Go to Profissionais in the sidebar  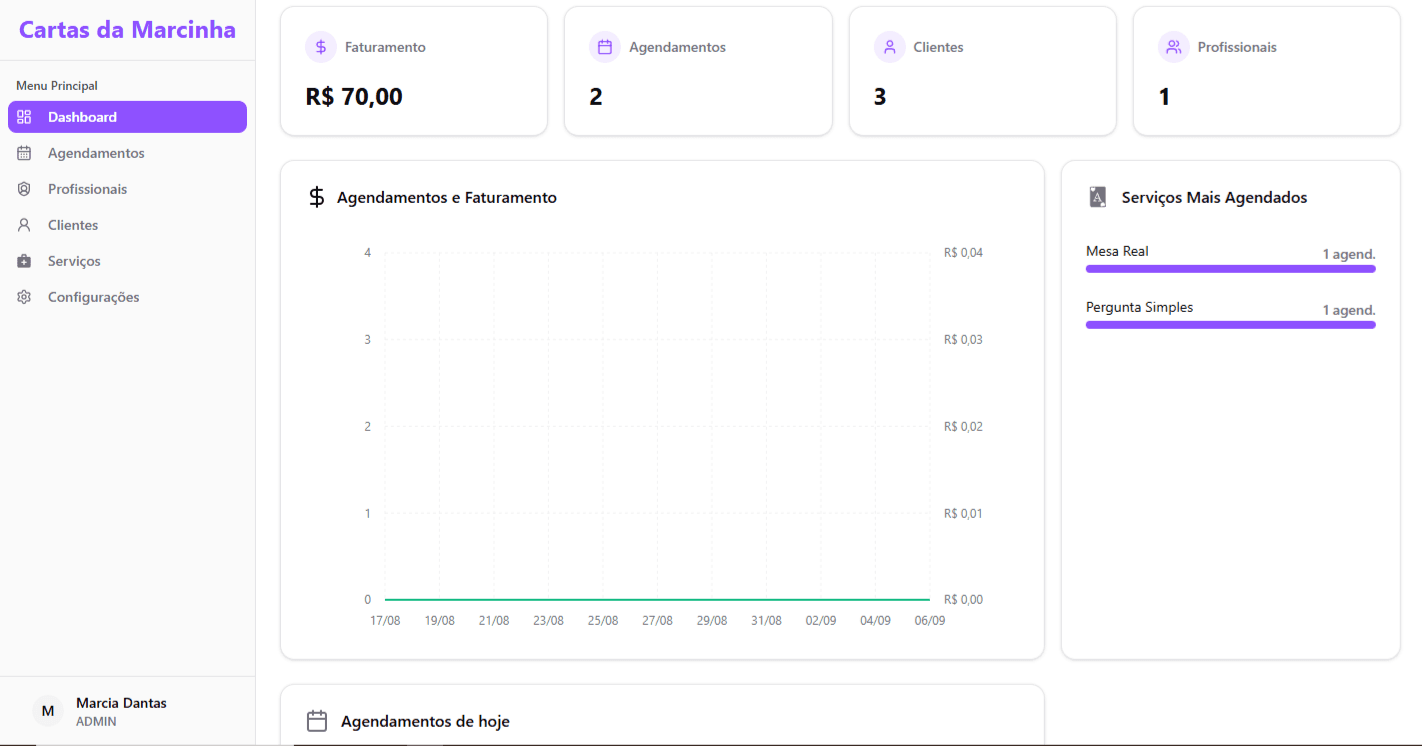87,189
